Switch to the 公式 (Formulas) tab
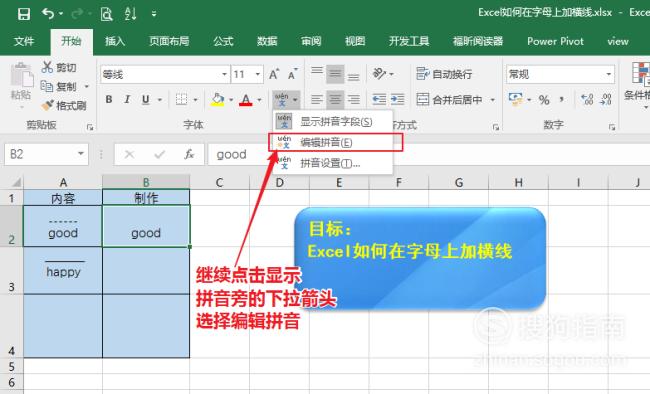 223,41
